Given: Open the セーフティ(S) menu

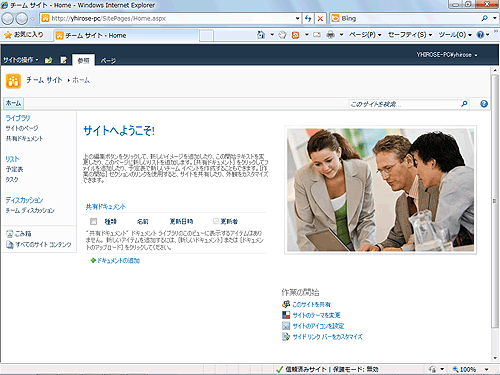Looking at the screenshot, I should pyautogui.click(x=410, y=35).
